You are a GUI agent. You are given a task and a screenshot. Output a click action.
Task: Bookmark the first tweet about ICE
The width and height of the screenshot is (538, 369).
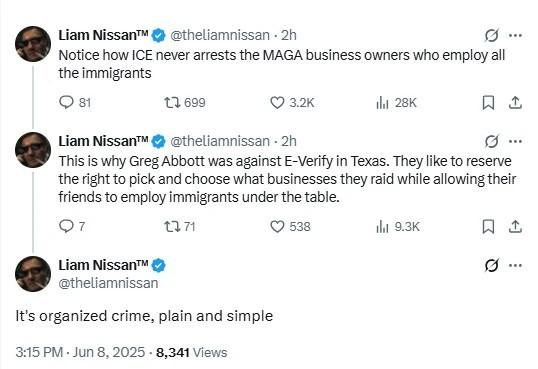488,103
